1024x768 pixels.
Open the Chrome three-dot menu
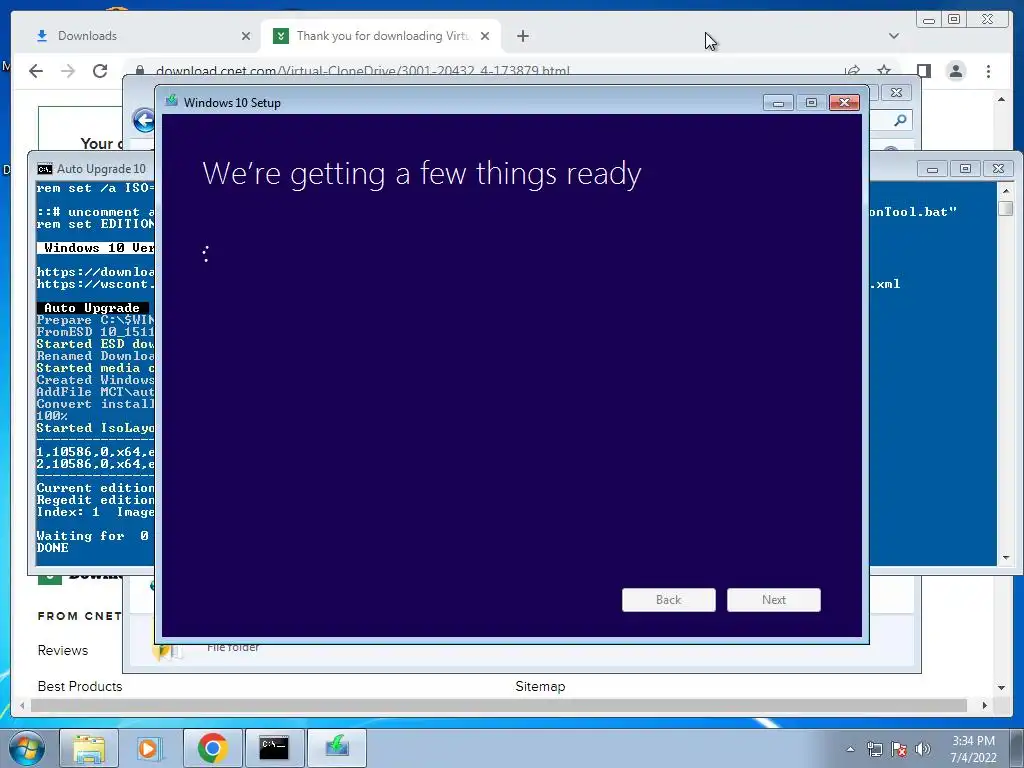988,71
